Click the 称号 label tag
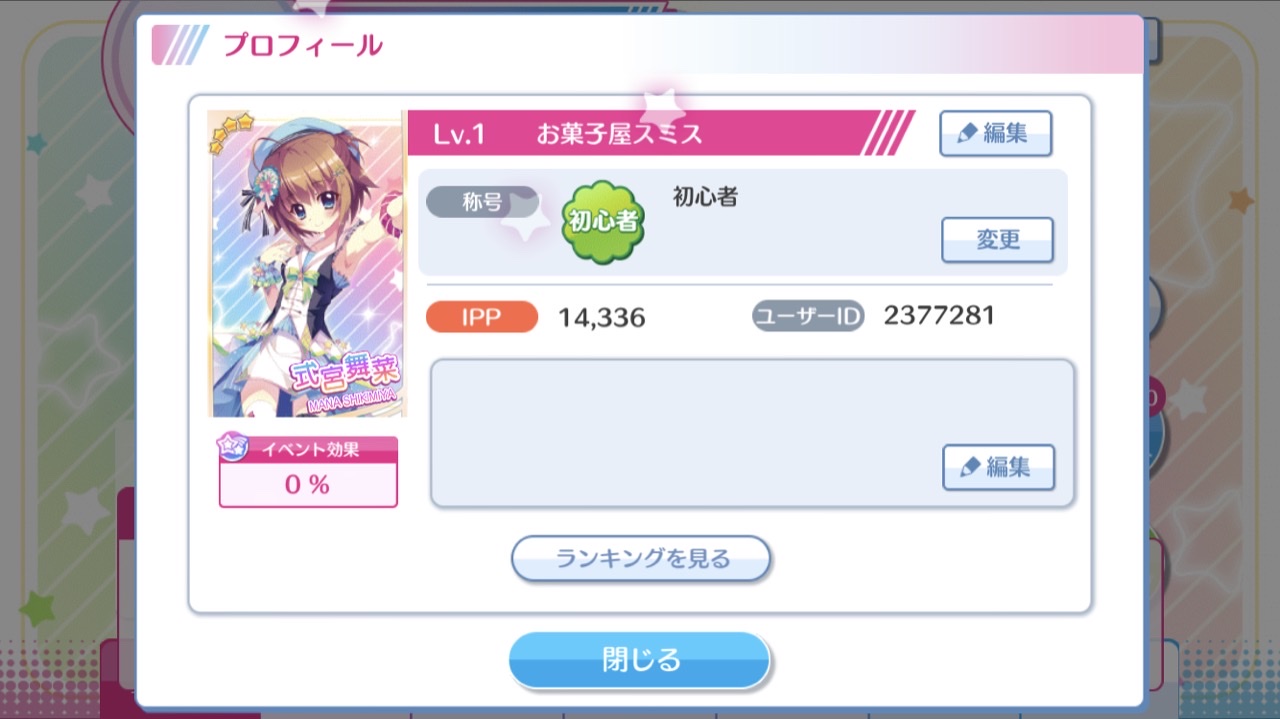Viewport: 1280px width, 719px height. pos(482,202)
